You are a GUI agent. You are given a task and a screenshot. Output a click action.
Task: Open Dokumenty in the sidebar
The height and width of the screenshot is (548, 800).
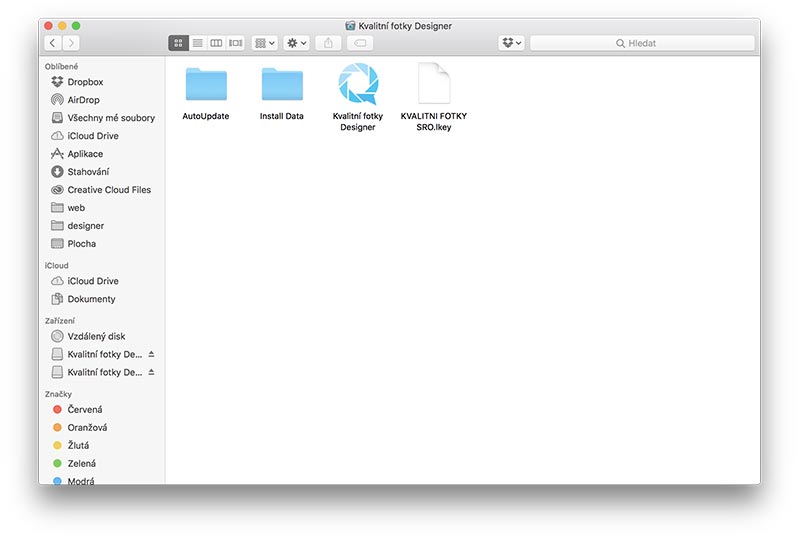(91, 298)
